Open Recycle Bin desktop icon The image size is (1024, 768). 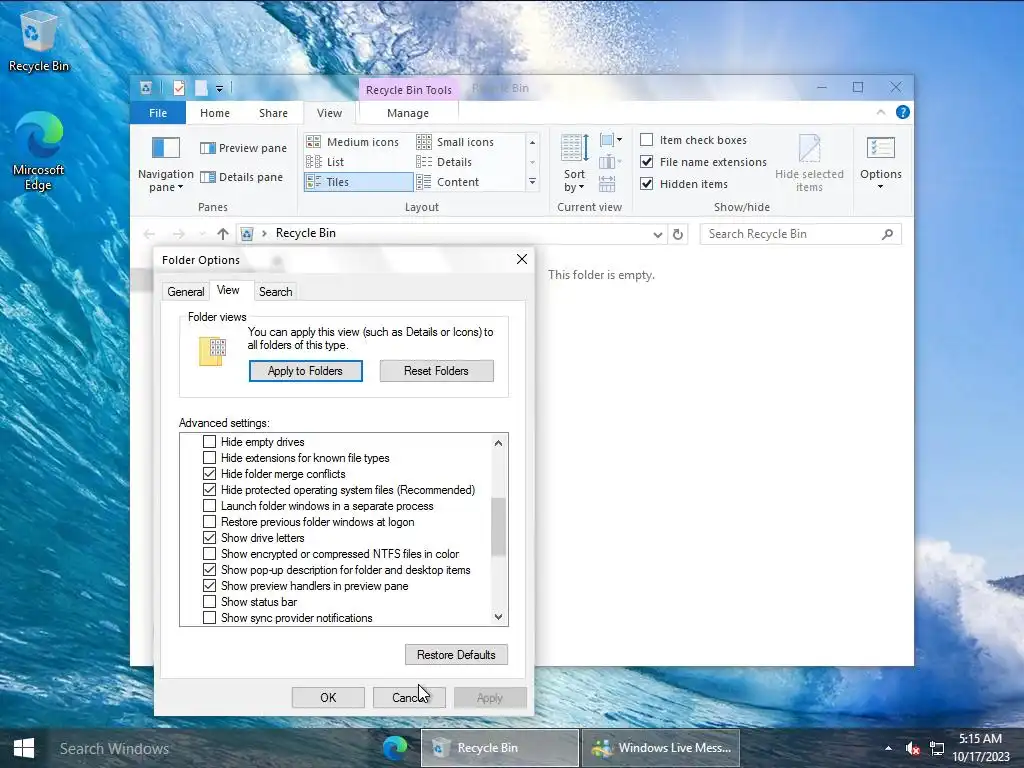point(39,40)
